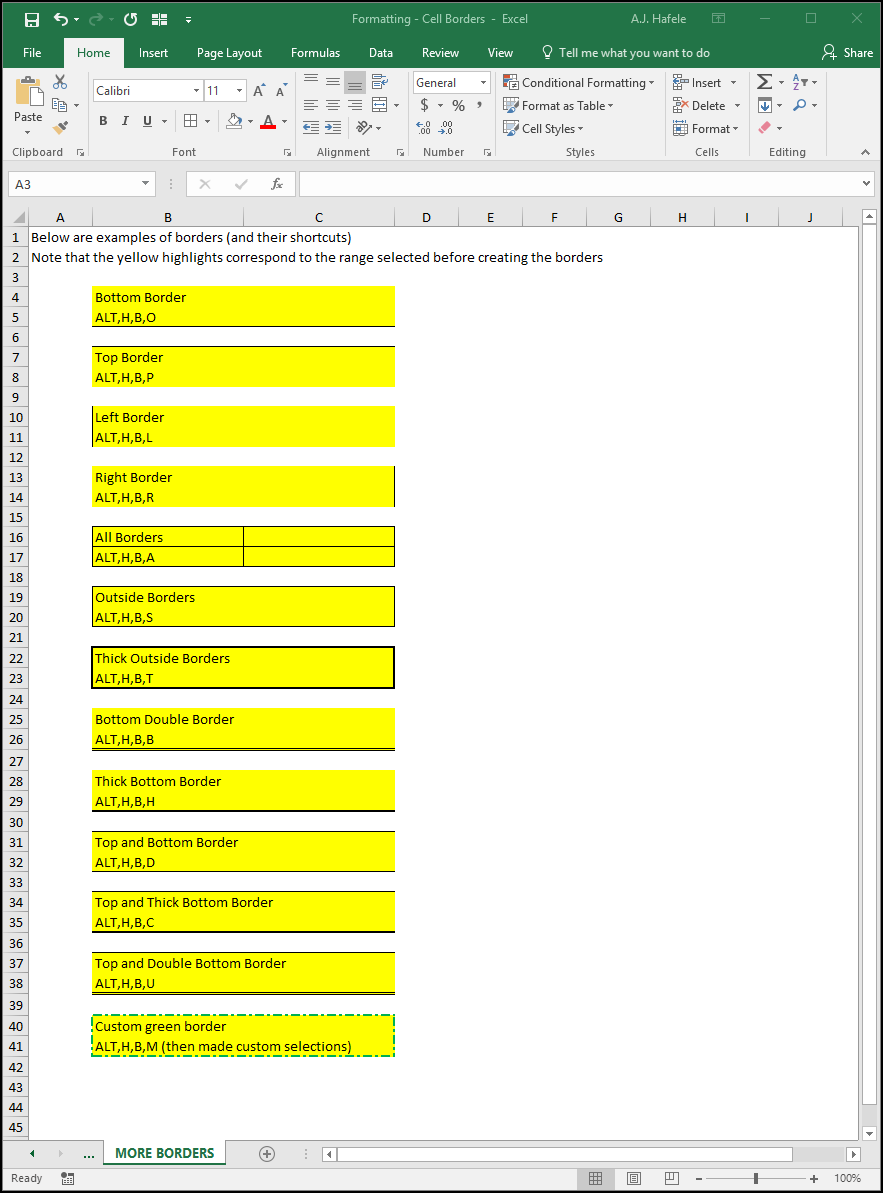Toggle Italic formatting
Viewport: 883px width, 1193px height.
tap(125, 121)
